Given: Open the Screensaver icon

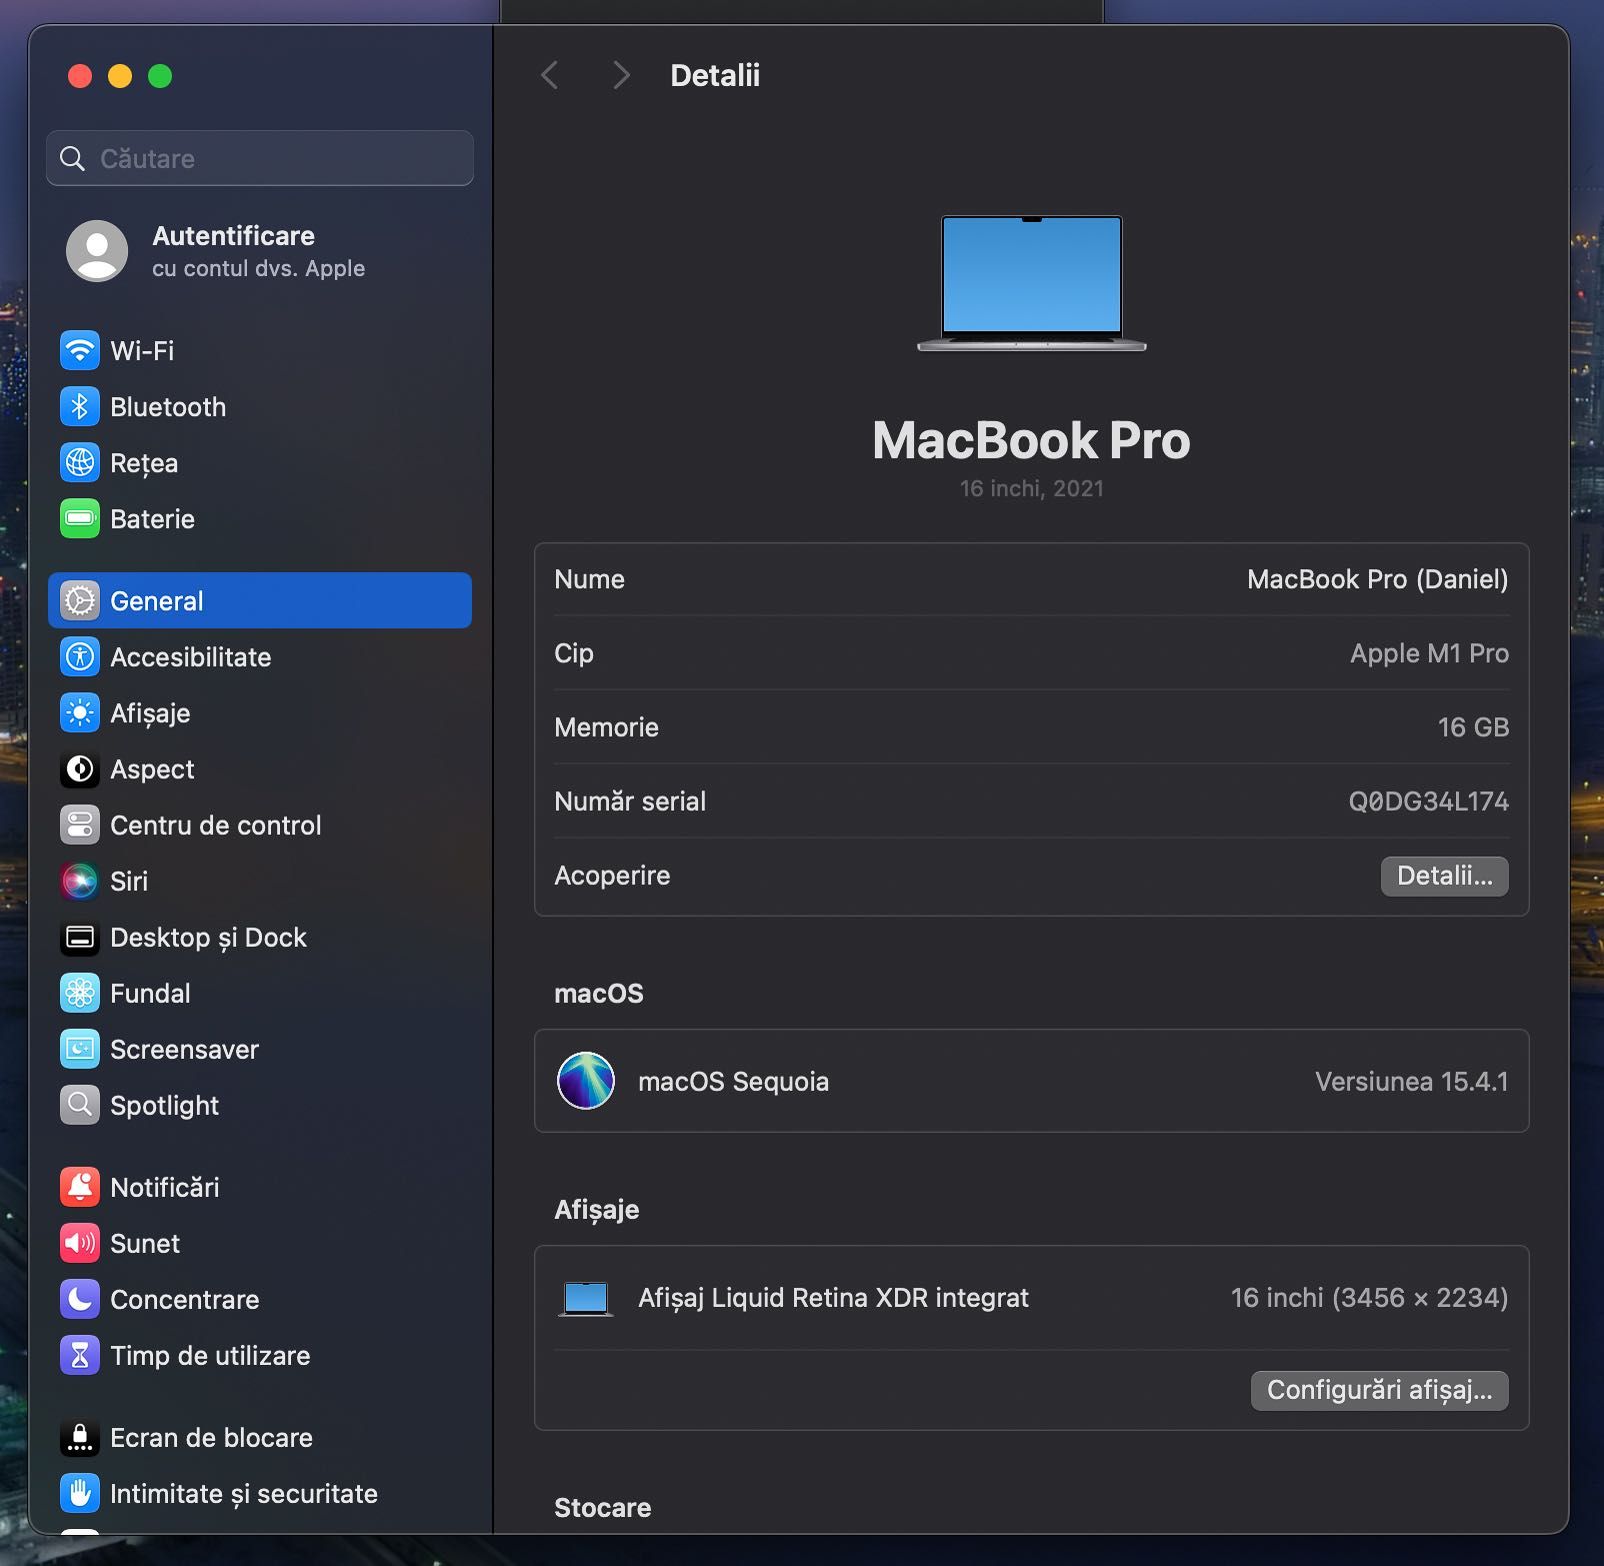Looking at the screenshot, I should click(80, 1049).
